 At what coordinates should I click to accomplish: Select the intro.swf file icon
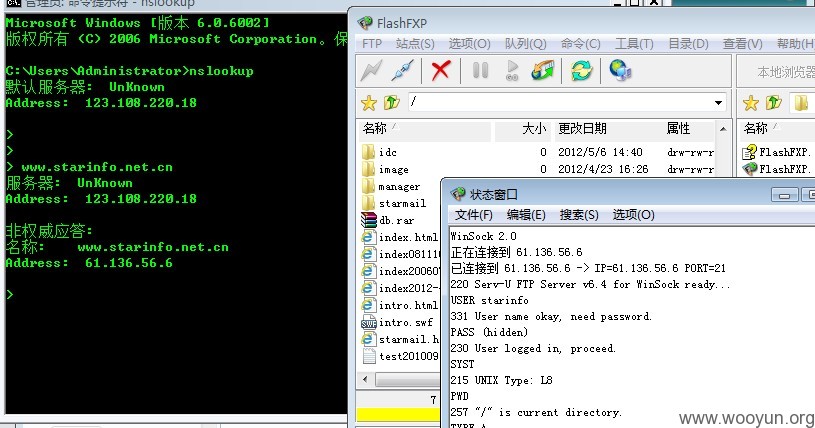[369, 322]
